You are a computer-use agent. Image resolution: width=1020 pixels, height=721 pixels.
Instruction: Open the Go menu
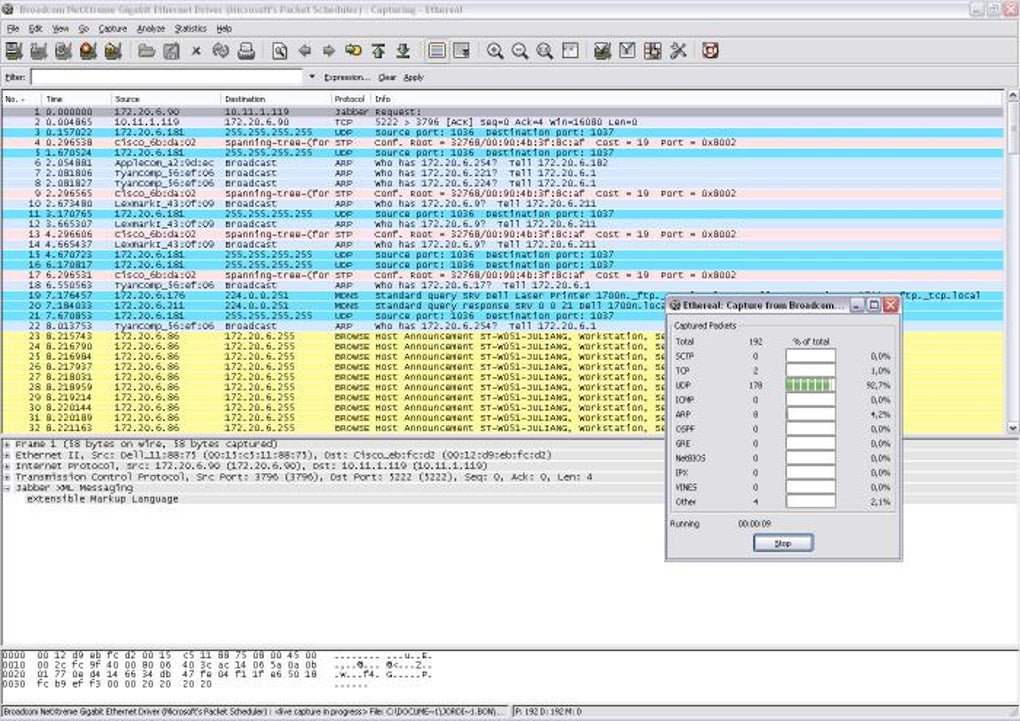point(84,29)
